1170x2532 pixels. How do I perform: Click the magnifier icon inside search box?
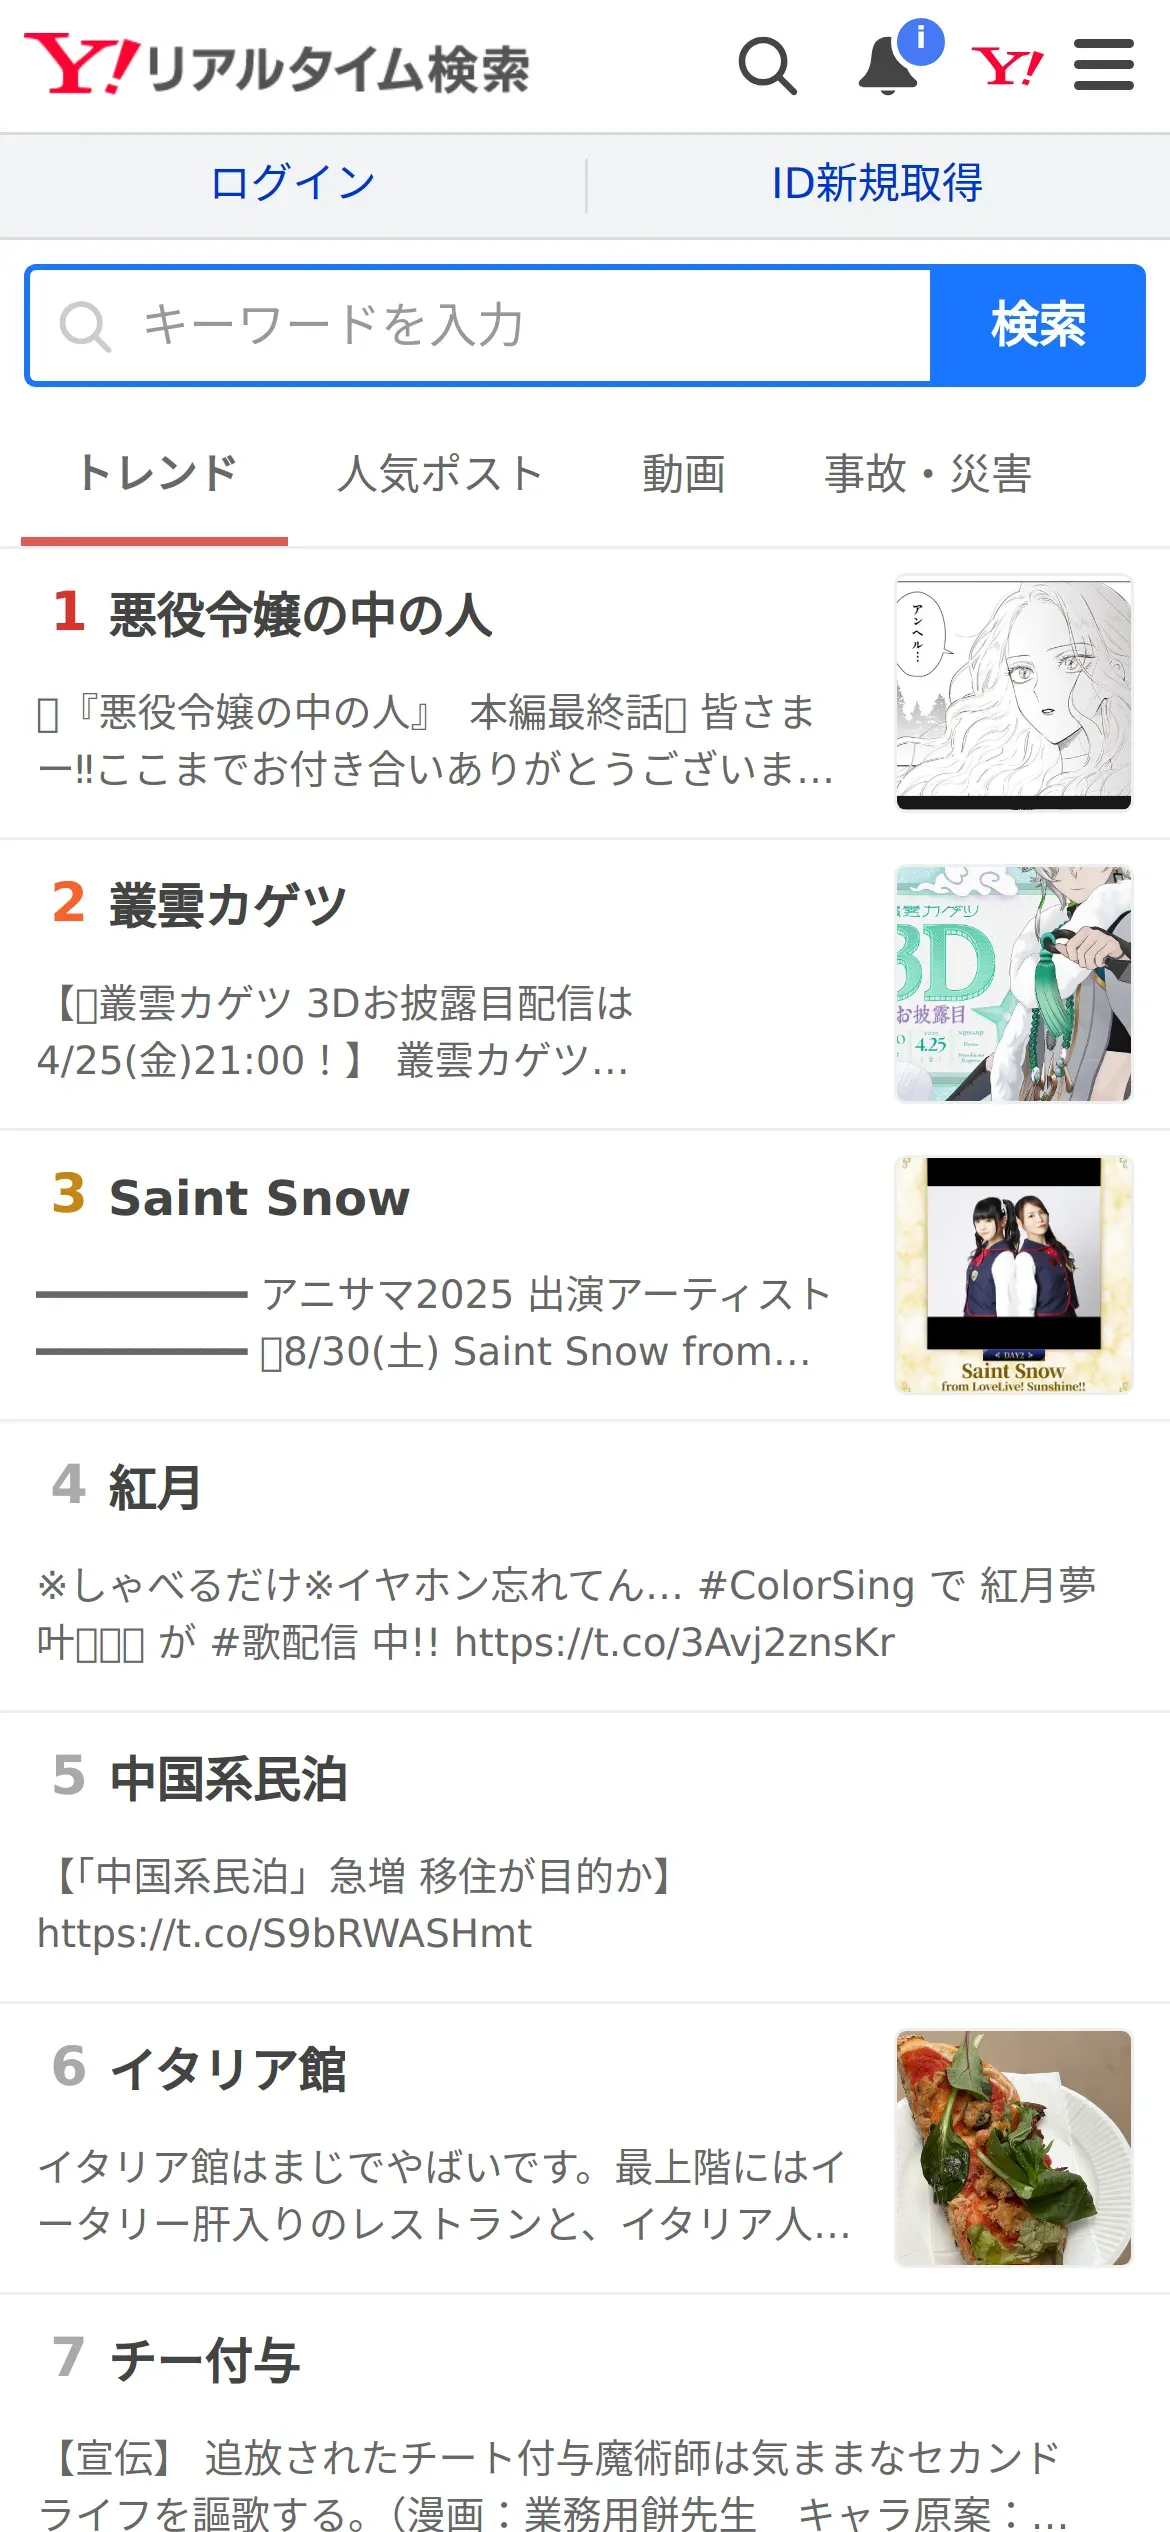click(85, 326)
